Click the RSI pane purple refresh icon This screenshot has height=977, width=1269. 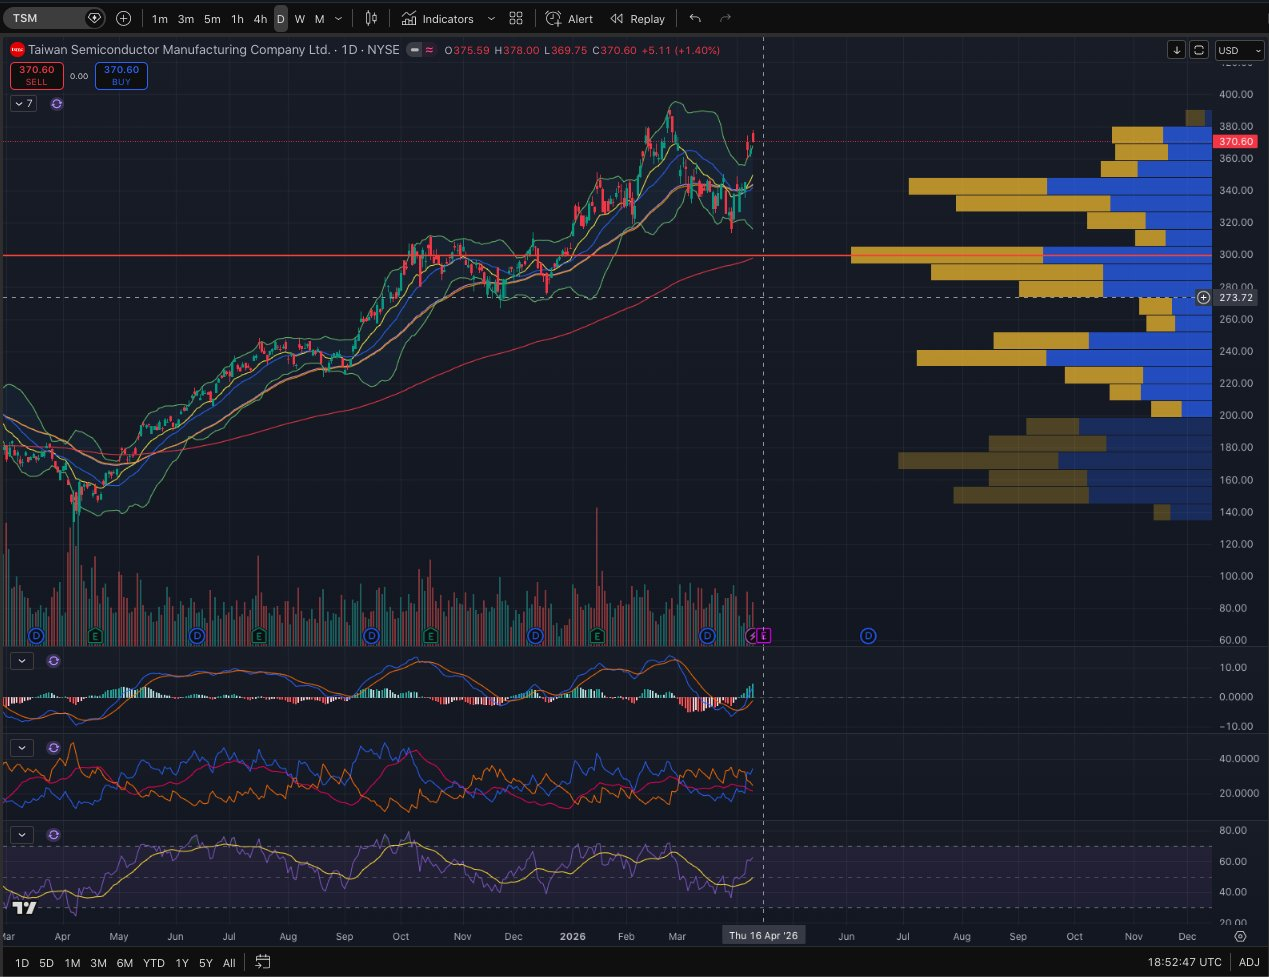54,835
